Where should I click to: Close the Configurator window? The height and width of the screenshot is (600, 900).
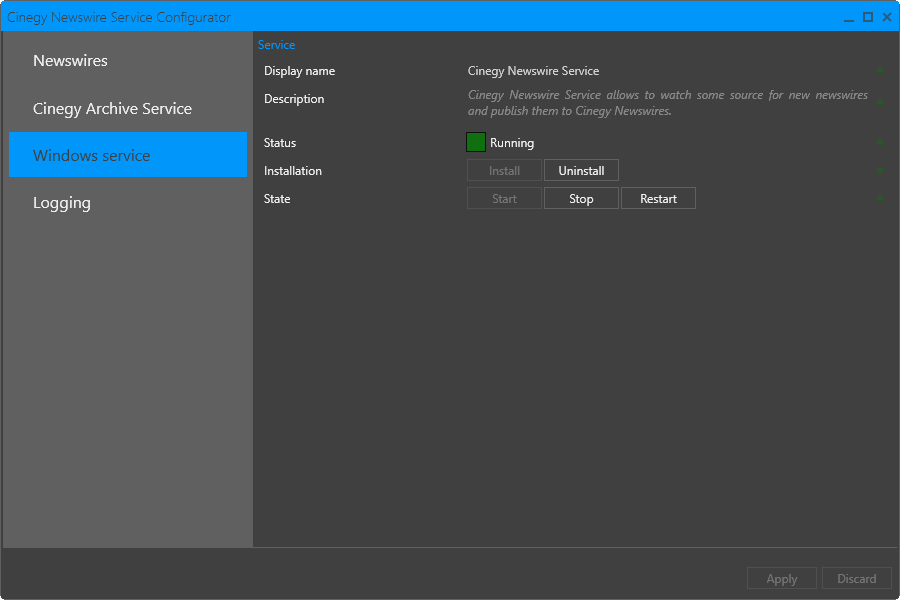click(887, 17)
